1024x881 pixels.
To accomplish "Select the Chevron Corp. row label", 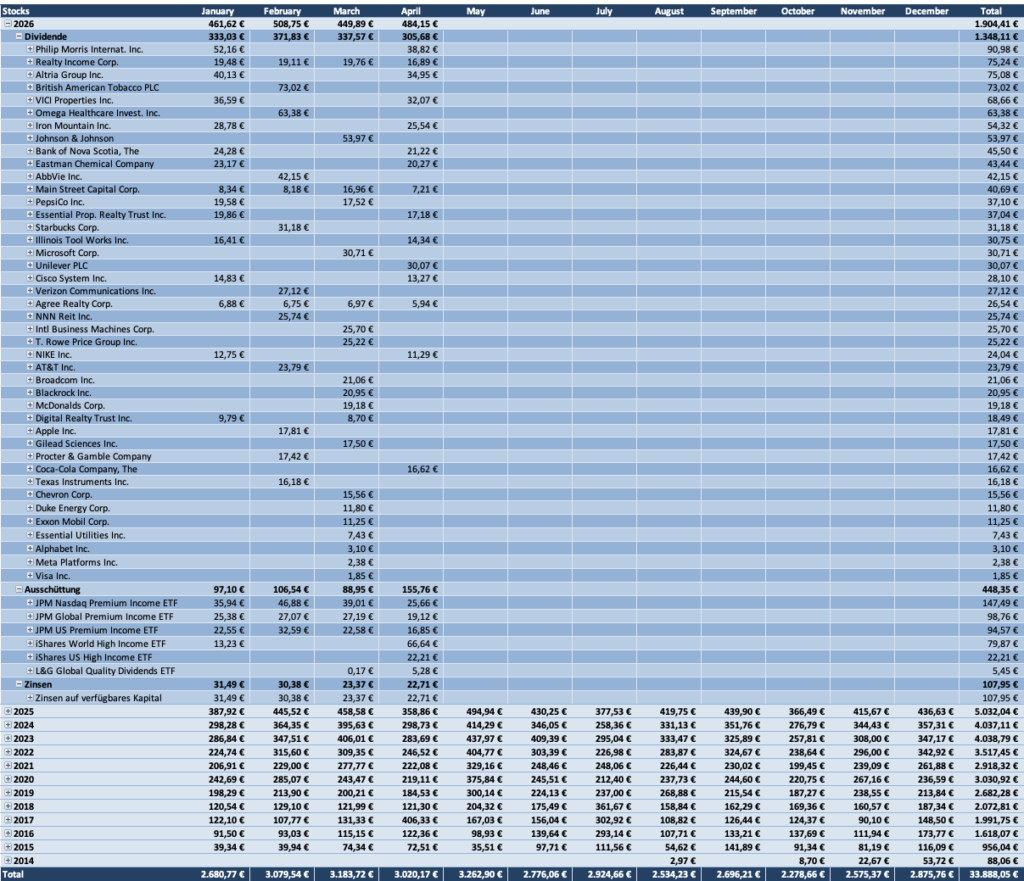I will coord(63,494).
